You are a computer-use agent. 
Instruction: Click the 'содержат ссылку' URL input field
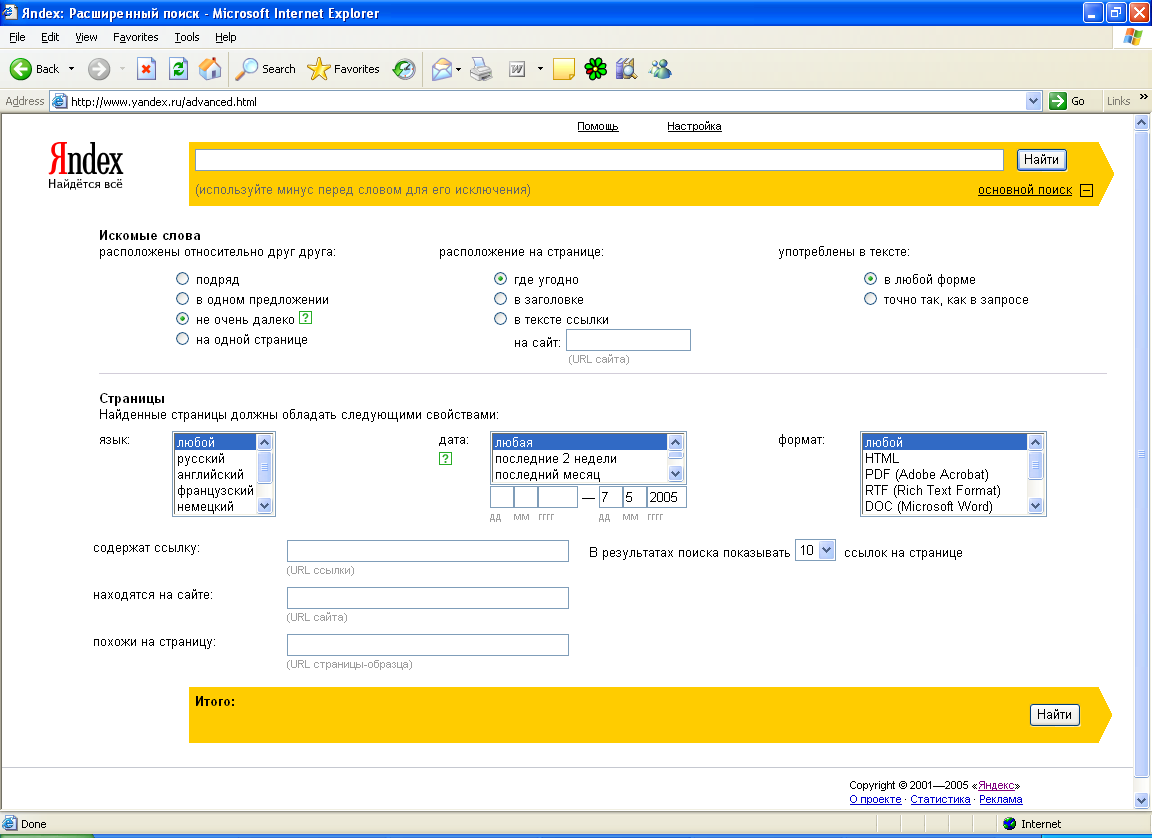tap(428, 551)
